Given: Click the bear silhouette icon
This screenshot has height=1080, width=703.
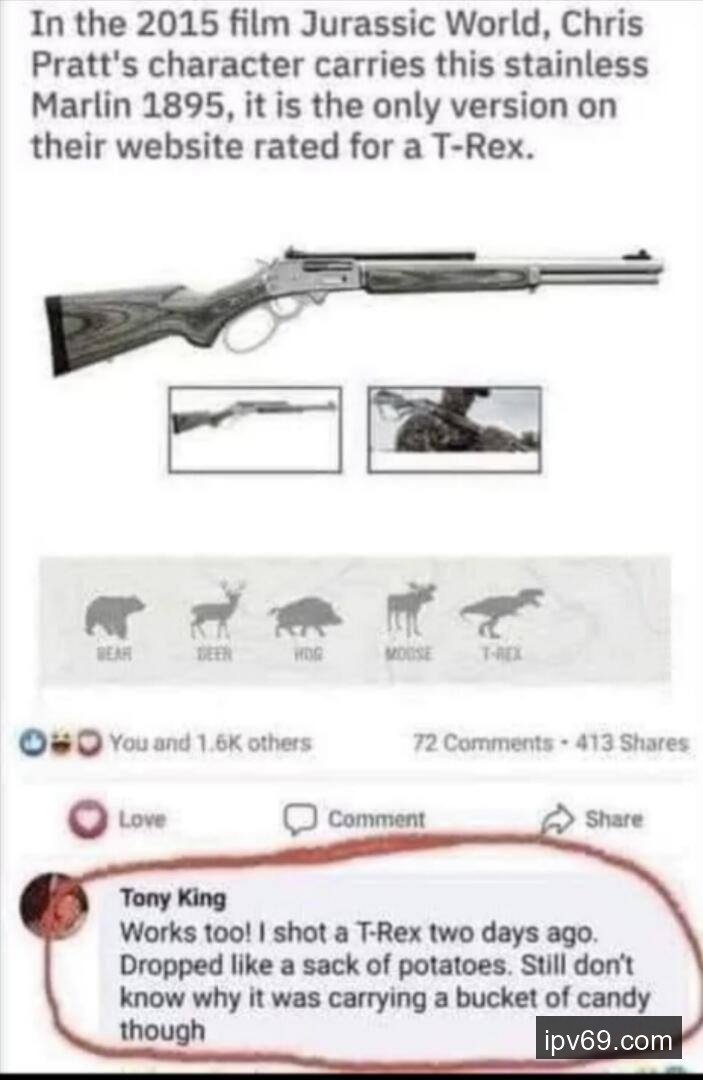Looking at the screenshot, I should [x=114, y=616].
